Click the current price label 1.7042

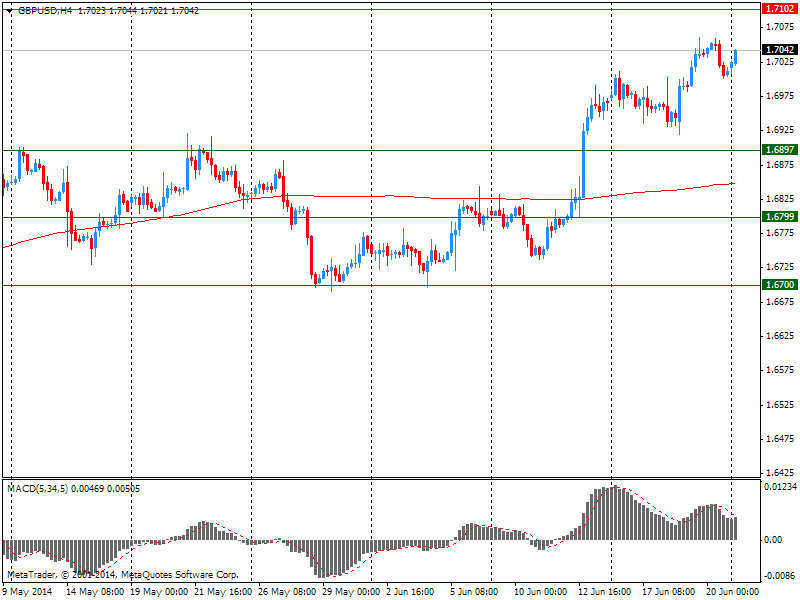coord(780,49)
